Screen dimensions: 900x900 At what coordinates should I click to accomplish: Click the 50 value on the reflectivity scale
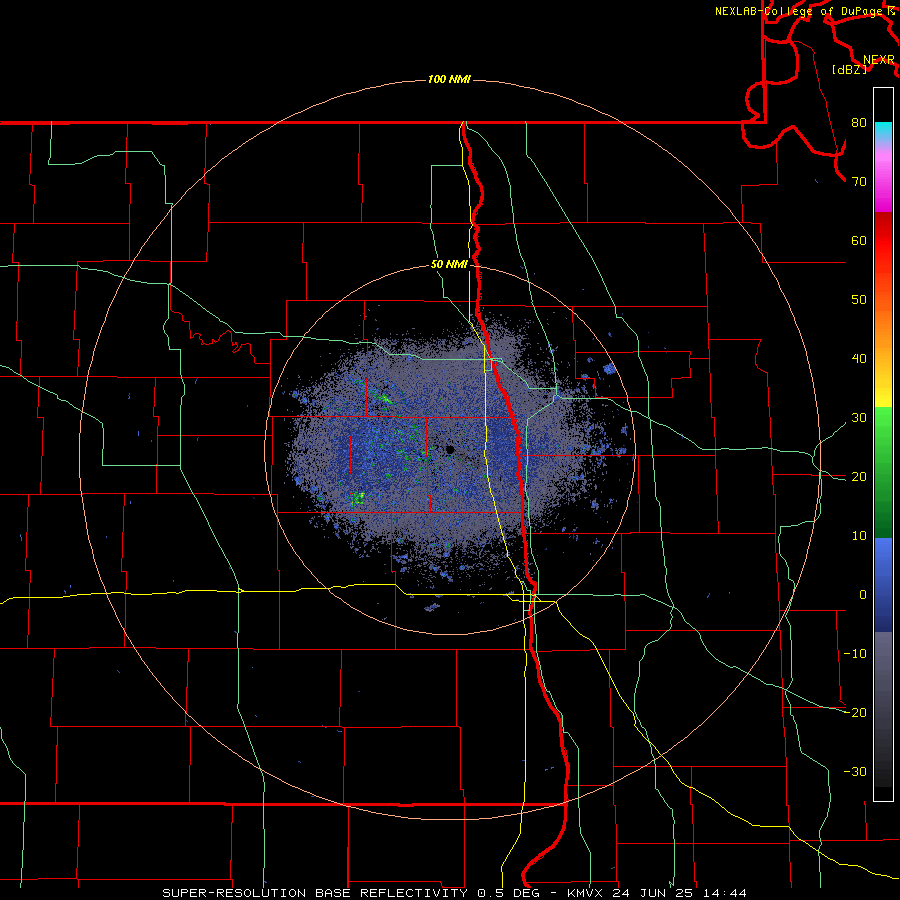coord(859,300)
